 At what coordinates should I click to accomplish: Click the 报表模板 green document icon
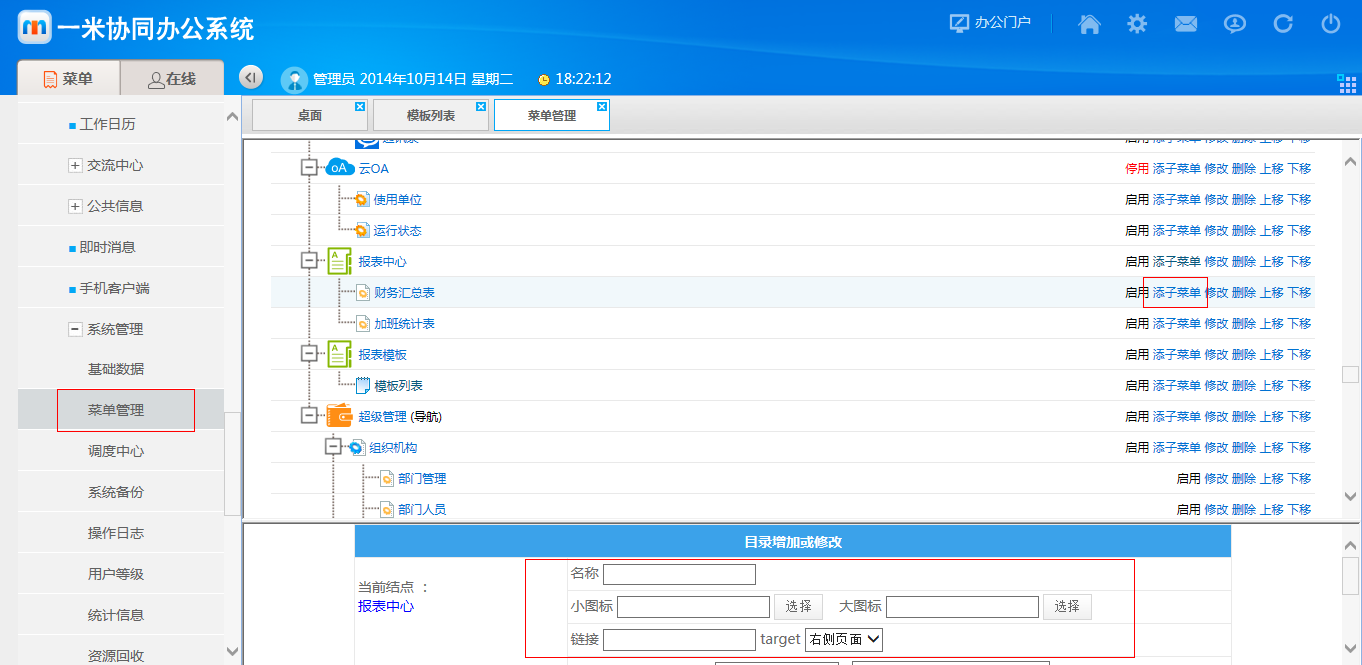click(x=340, y=354)
